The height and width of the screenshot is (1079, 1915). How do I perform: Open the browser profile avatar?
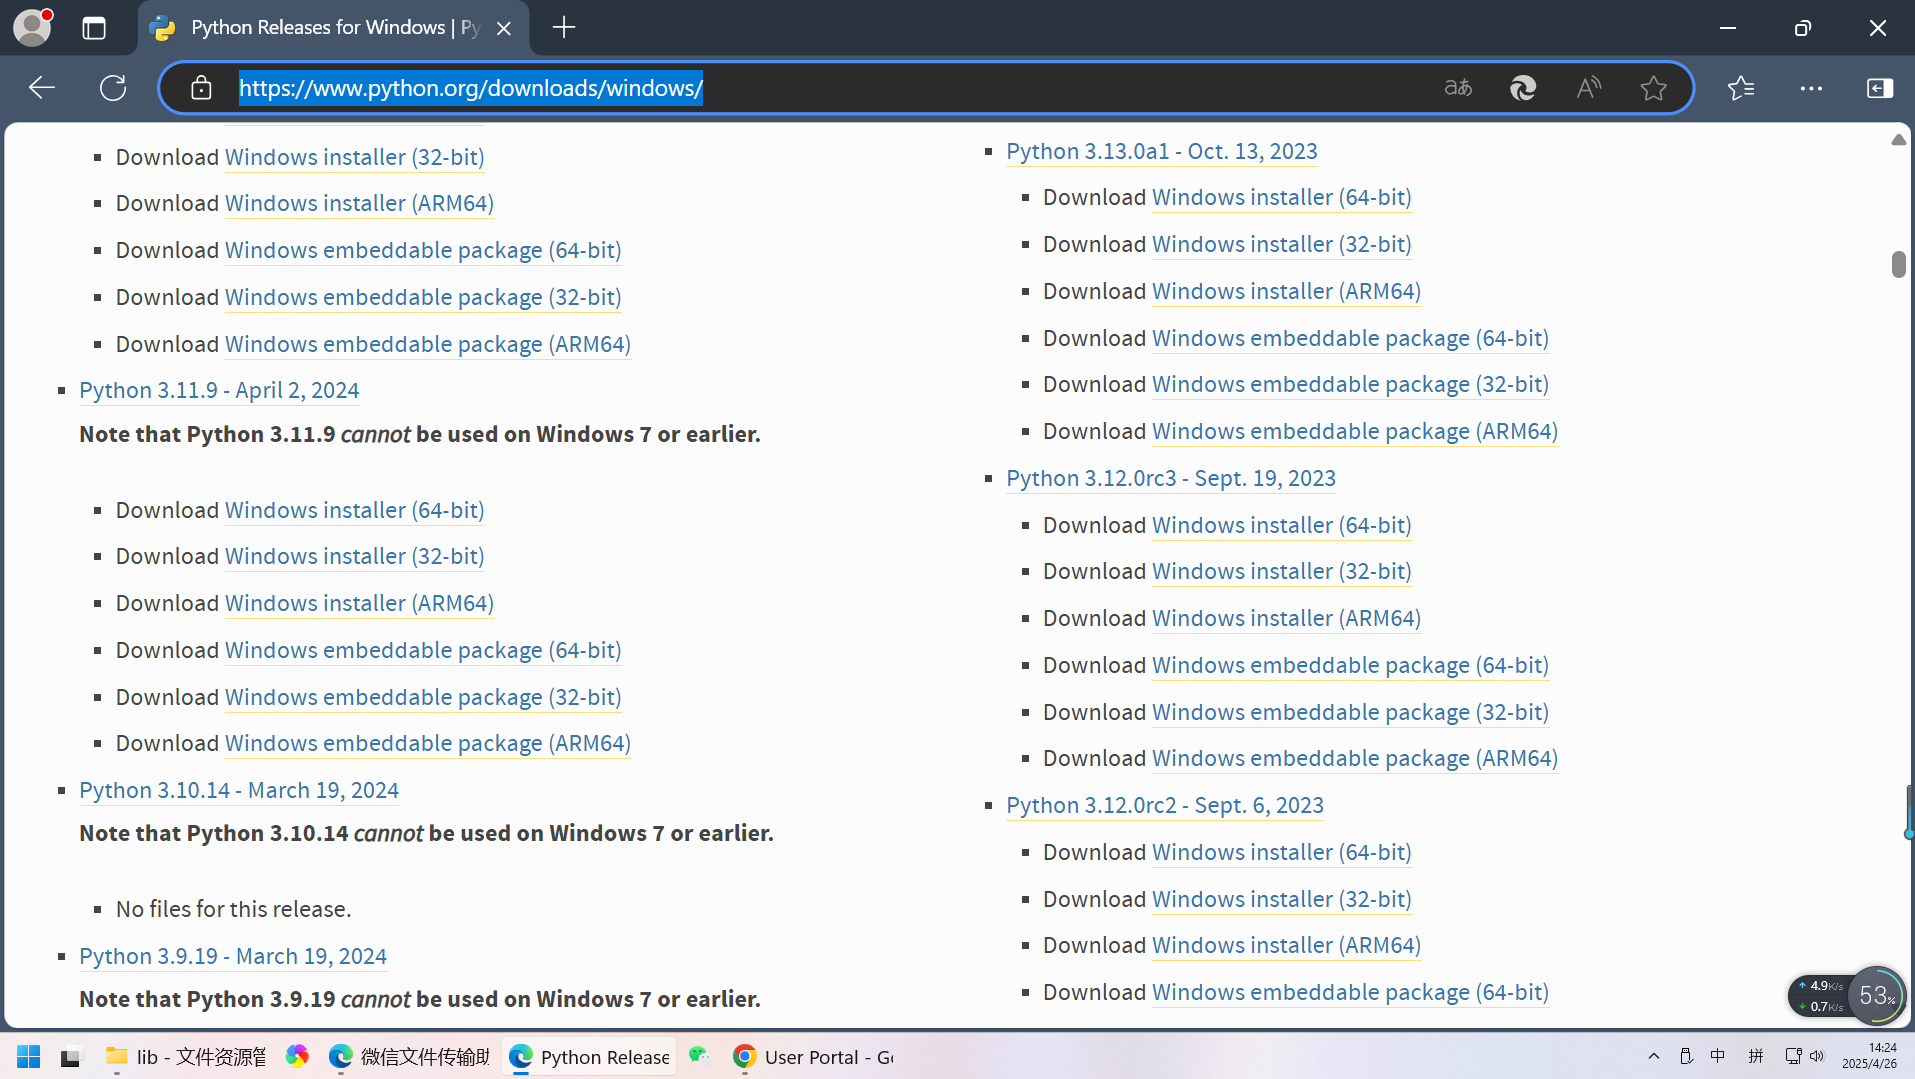coord(32,27)
